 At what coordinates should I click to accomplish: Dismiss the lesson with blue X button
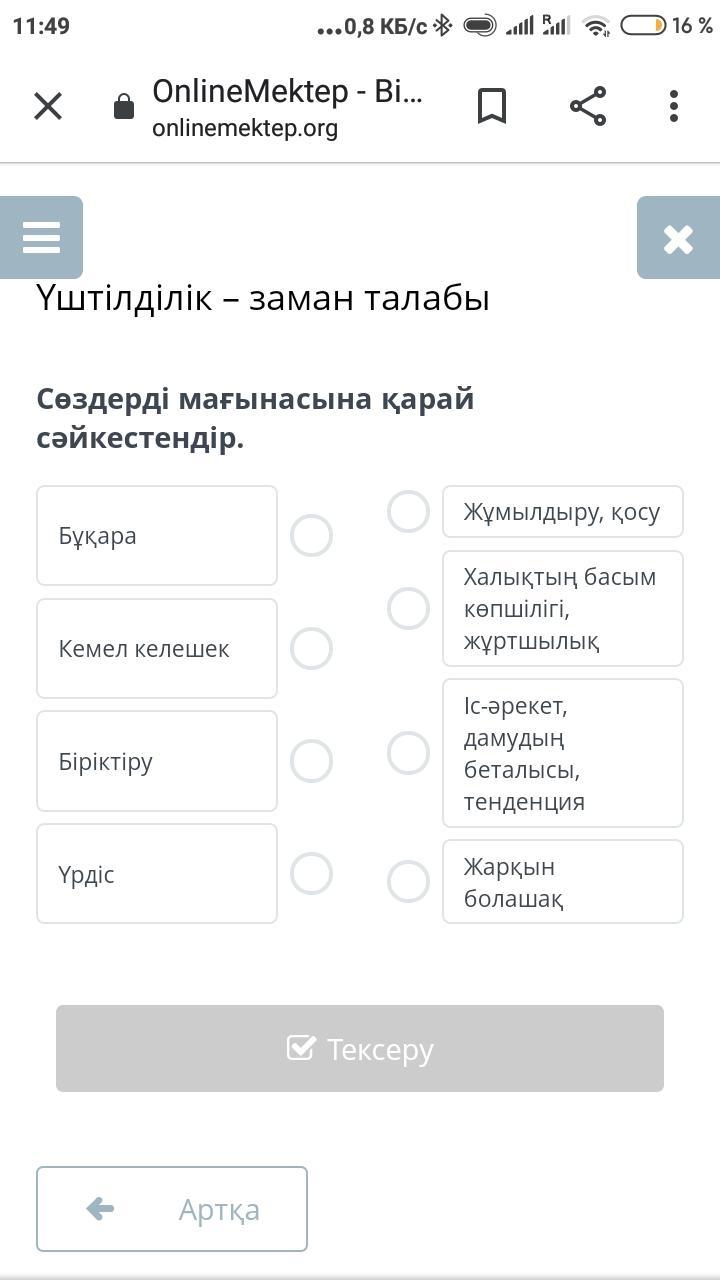point(678,238)
